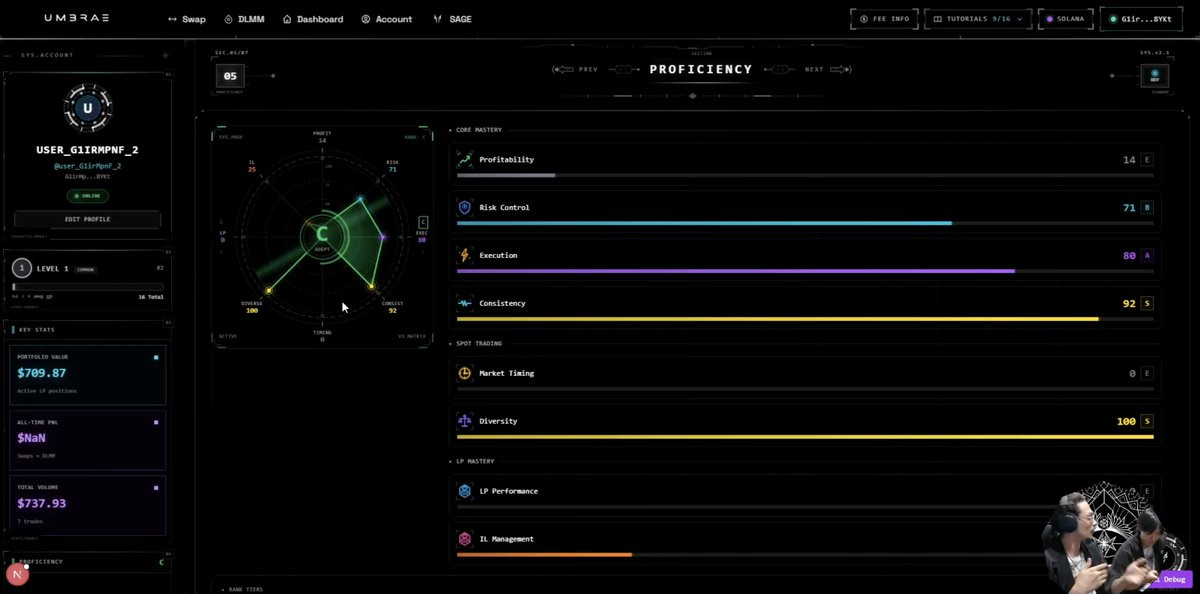Open the Swap page in top navigation
This screenshot has width=1200, height=594.
click(x=187, y=19)
